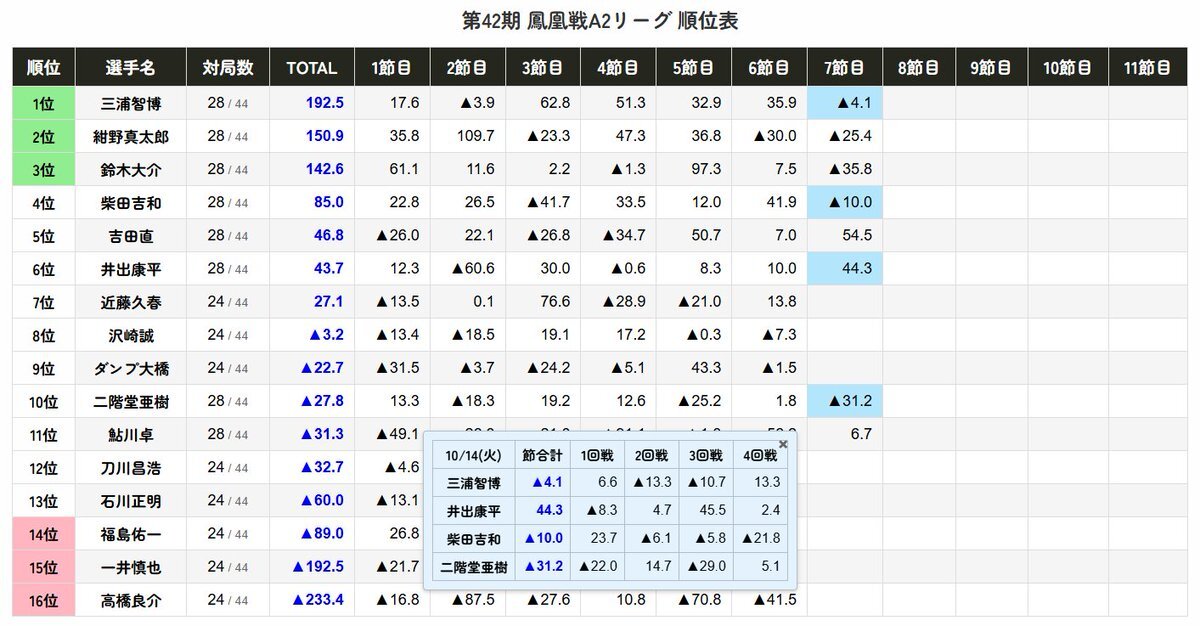This screenshot has height=626, width=1200.
Task: Open 井出康平's highlighted 7節目 score in main table
Action: coord(845,269)
